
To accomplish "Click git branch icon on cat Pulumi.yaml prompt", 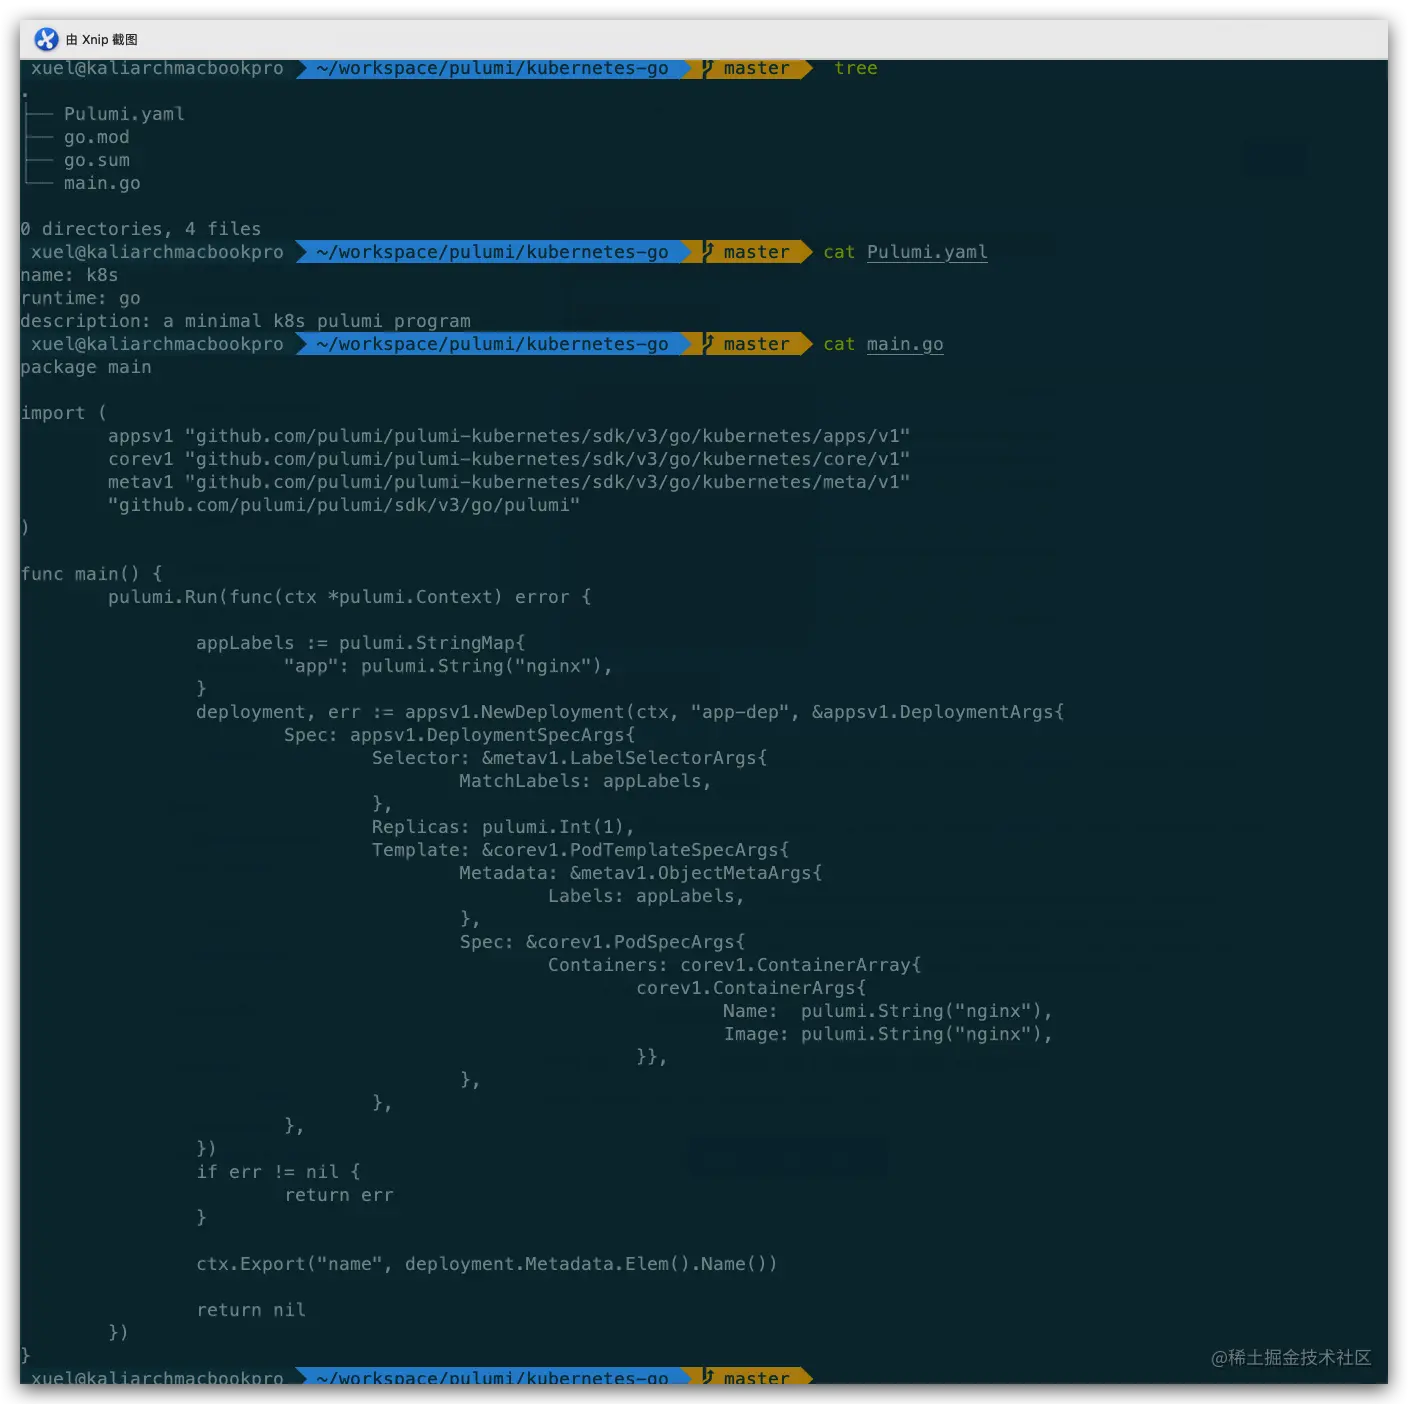I will click(x=708, y=252).
